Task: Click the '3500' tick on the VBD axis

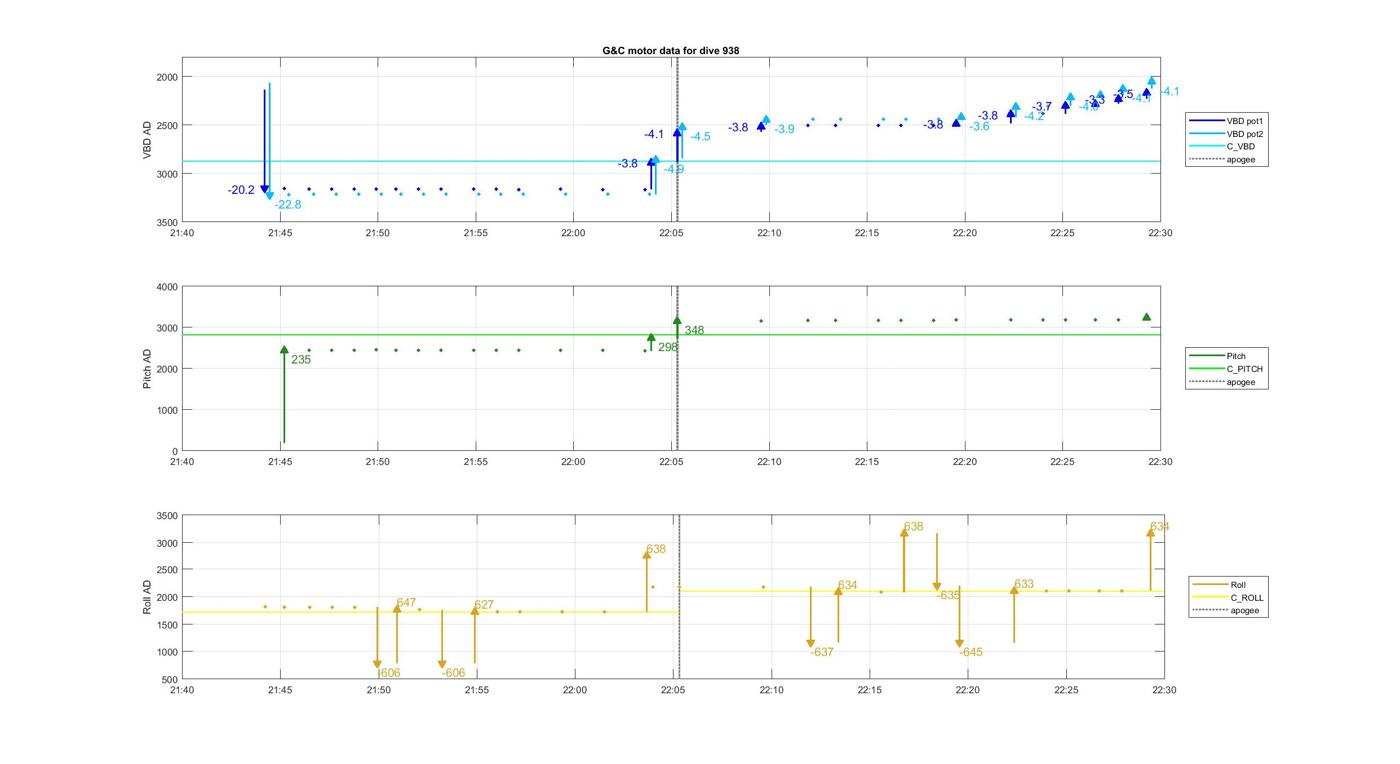Action: click(x=166, y=223)
